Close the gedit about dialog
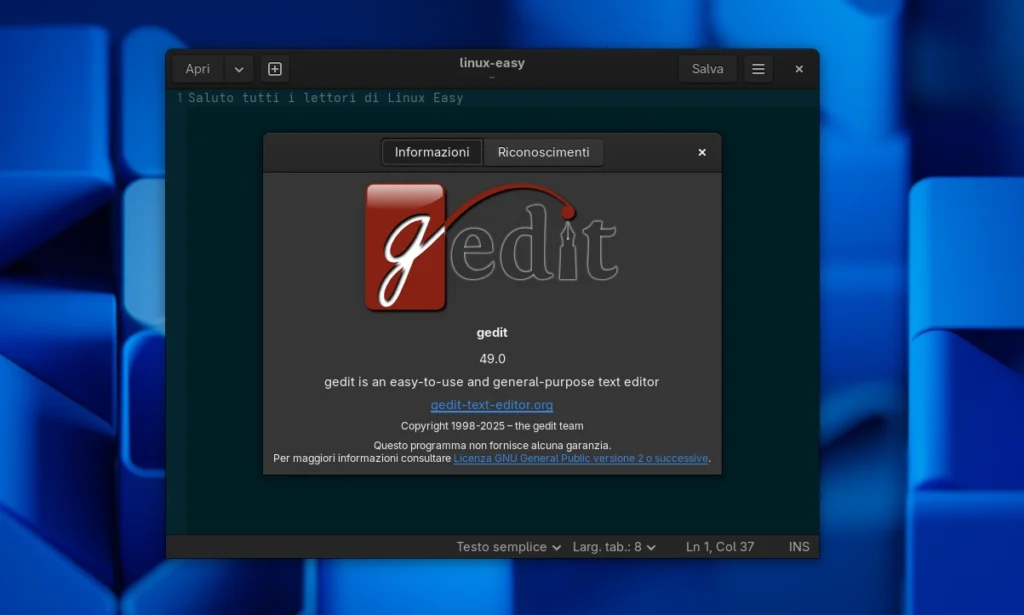 pyautogui.click(x=701, y=151)
